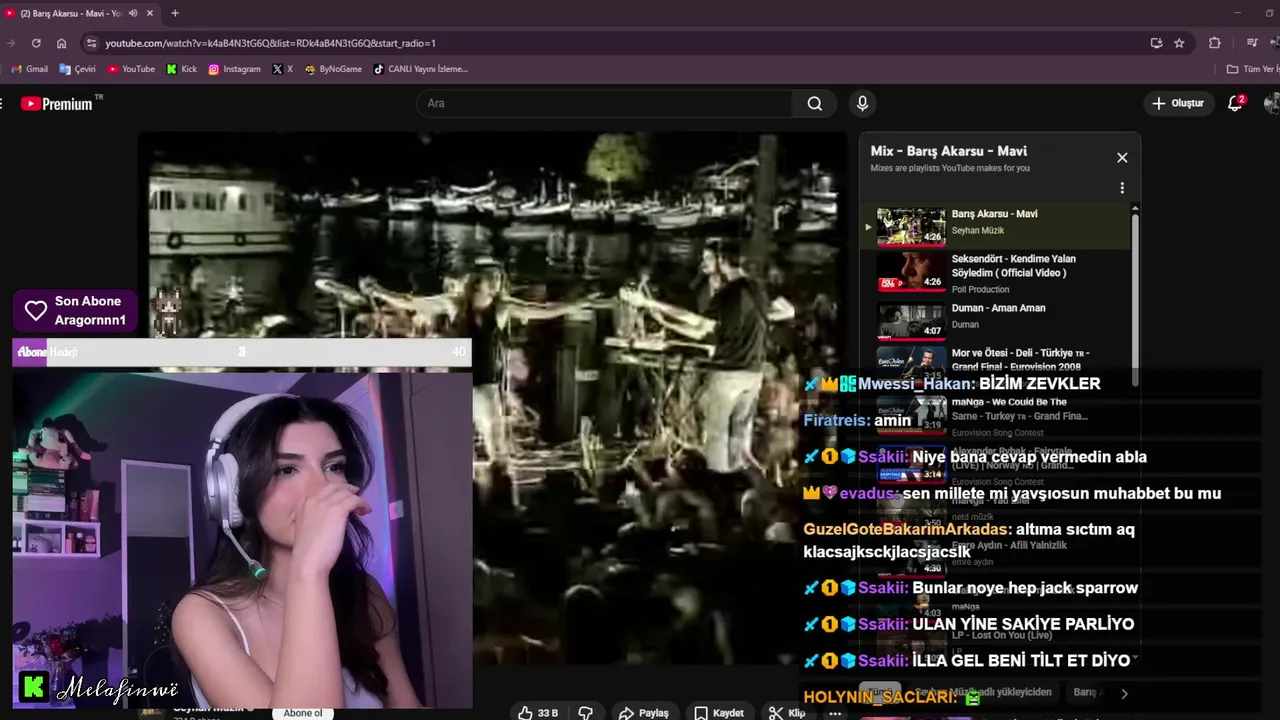Screen dimensions: 1280x720
Task: Click GuzelGoteBakarimArkadas chat username
Action: [906, 530]
